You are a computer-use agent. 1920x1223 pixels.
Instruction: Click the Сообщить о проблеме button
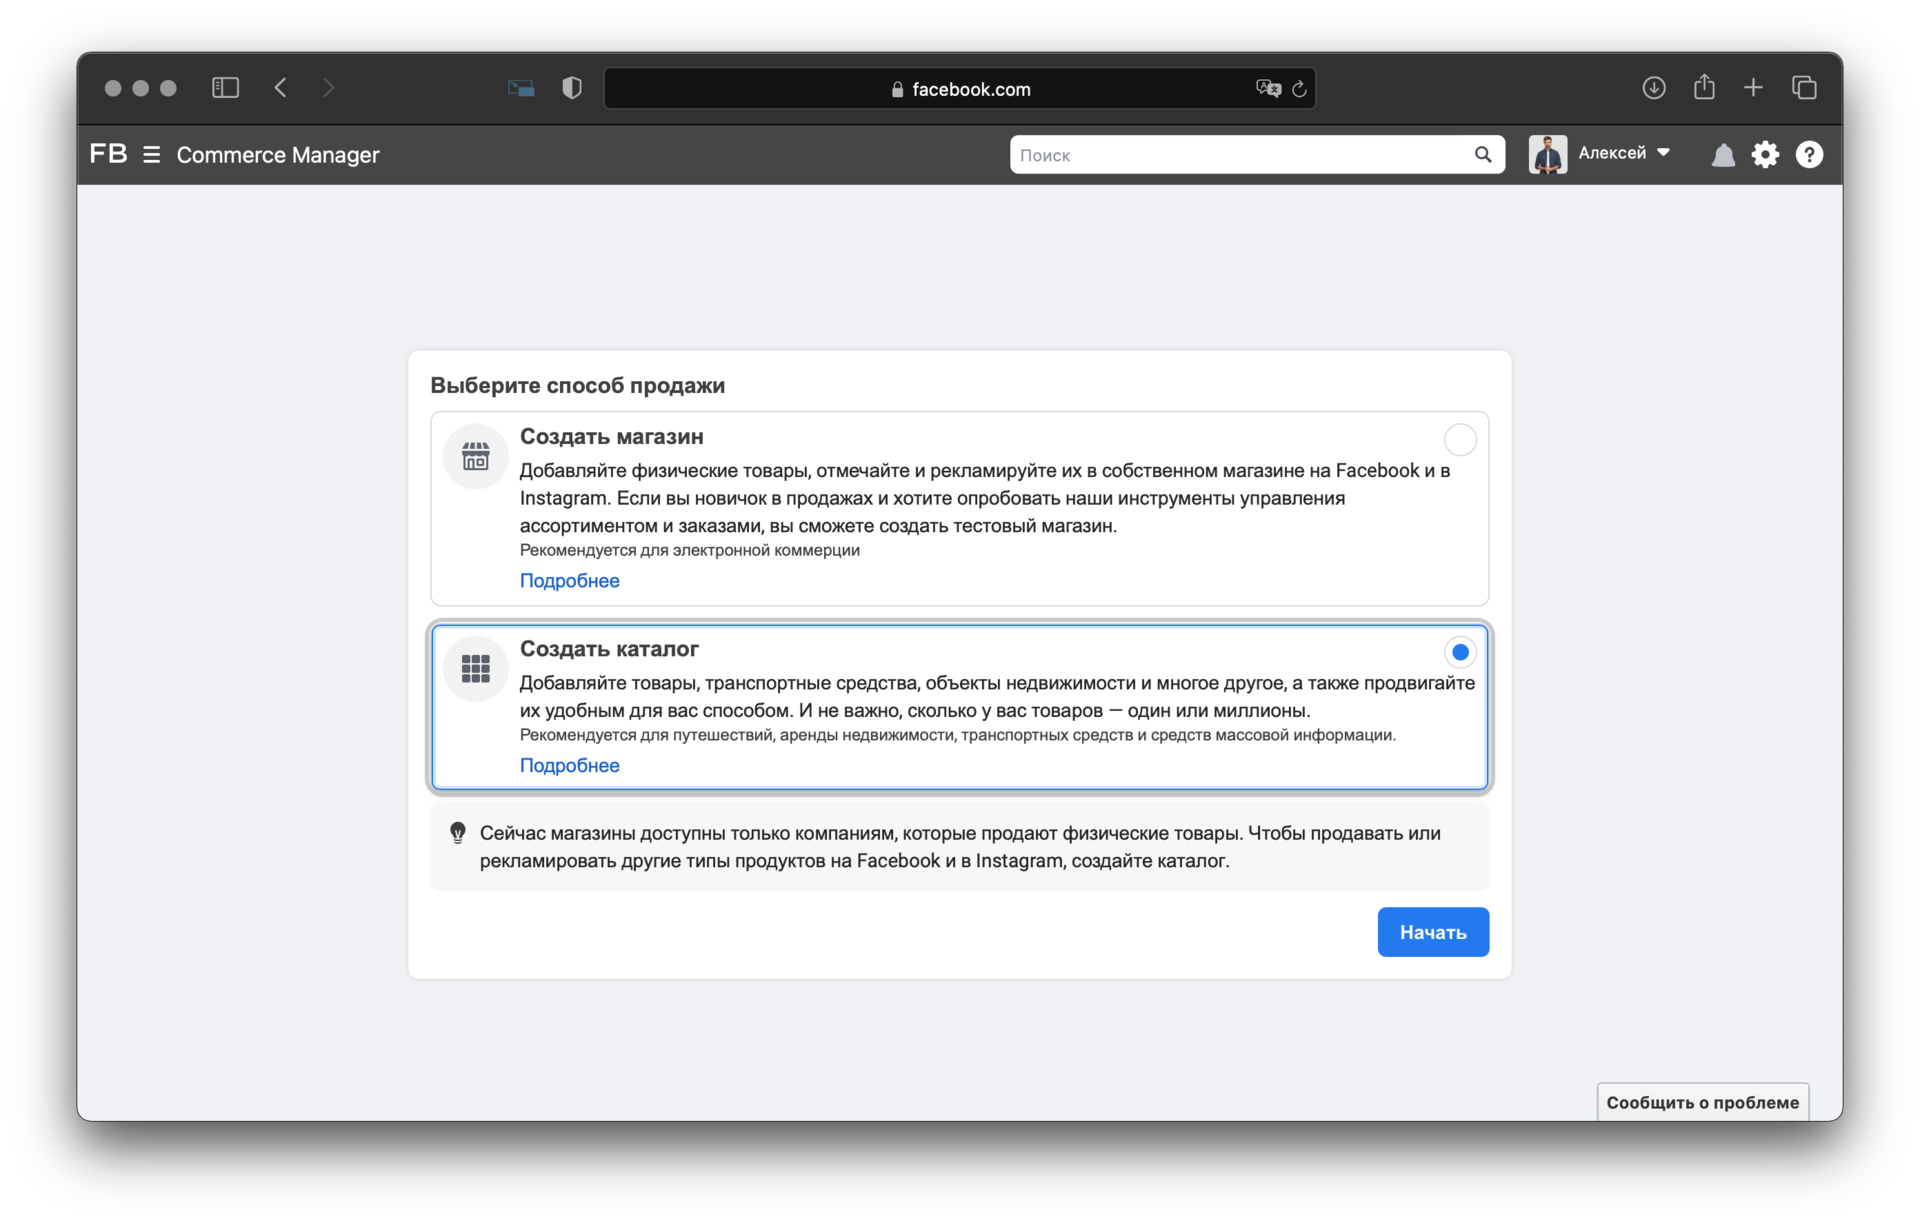click(1702, 1102)
